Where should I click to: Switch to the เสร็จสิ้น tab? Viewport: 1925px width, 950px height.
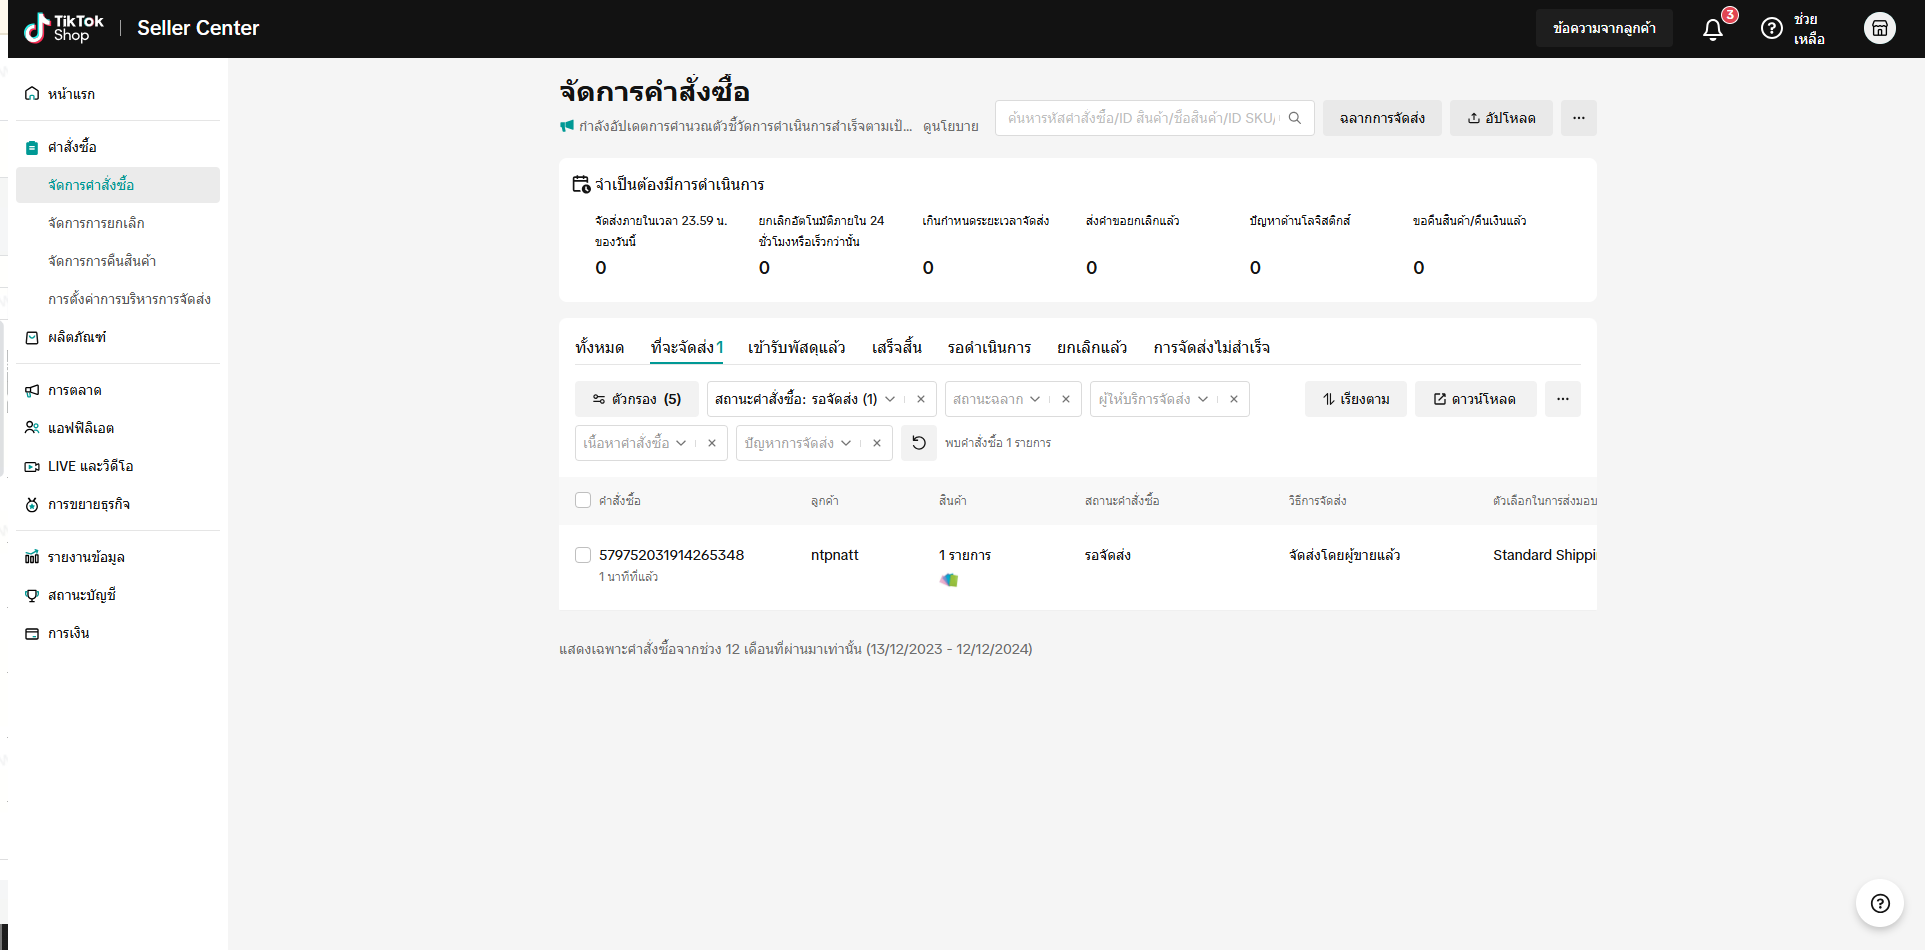(896, 347)
